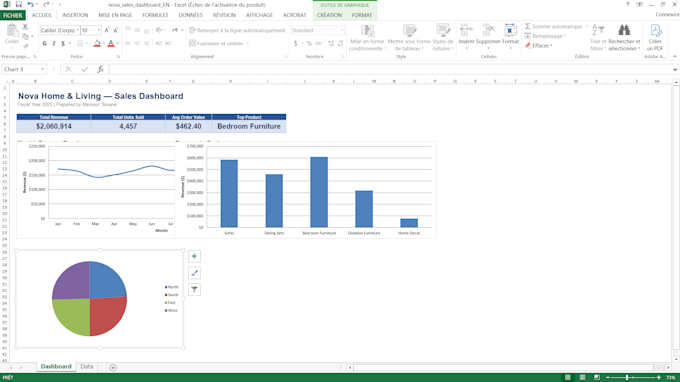Switch to the MISE EN PAGE tab

(x=115, y=15)
